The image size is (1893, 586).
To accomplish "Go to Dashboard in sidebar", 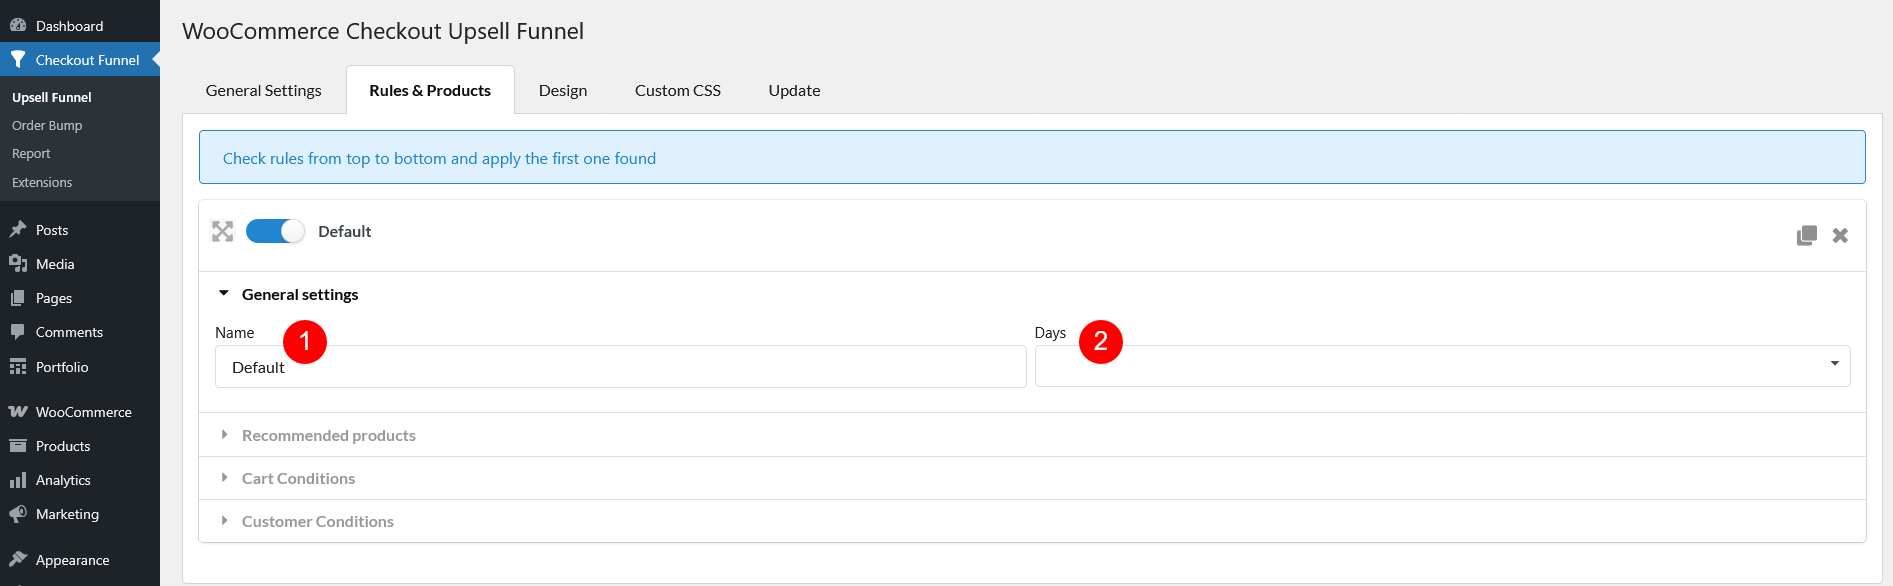I will 70,26.
